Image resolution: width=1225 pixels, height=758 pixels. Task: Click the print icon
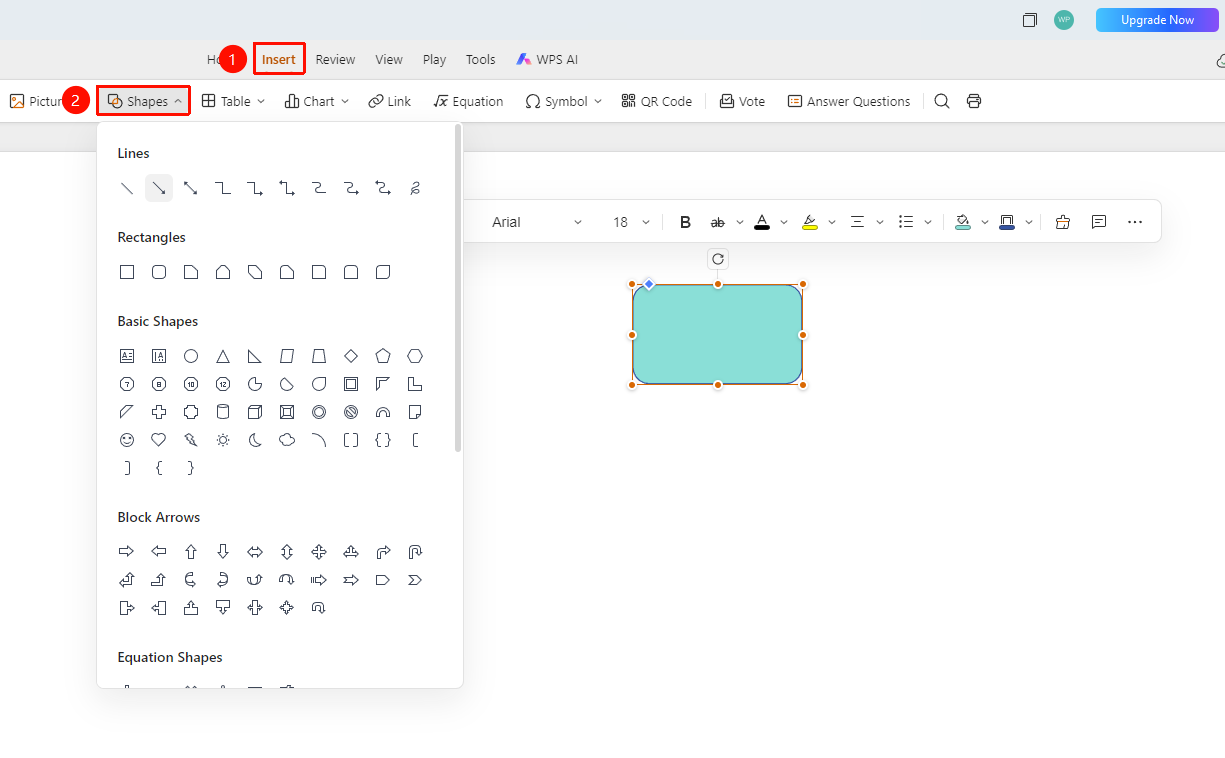974,101
